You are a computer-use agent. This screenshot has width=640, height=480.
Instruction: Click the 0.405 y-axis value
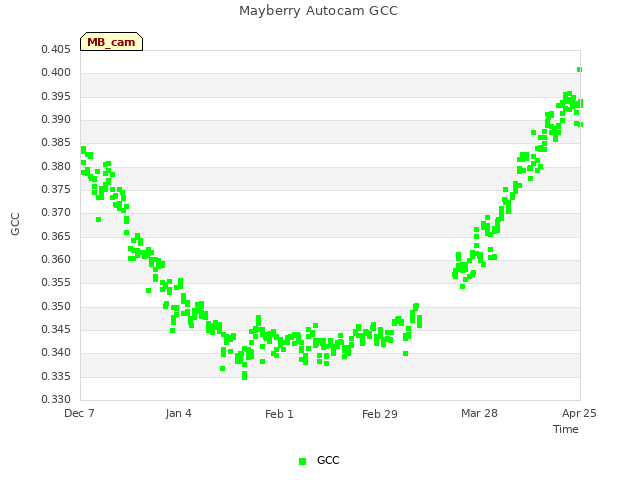56,49
